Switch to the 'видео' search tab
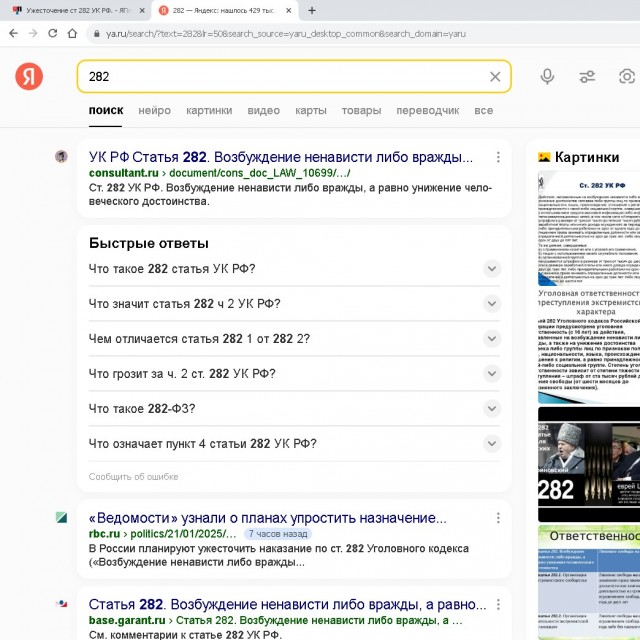This screenshot has height=640, width=640. click(x=263, y=110)
